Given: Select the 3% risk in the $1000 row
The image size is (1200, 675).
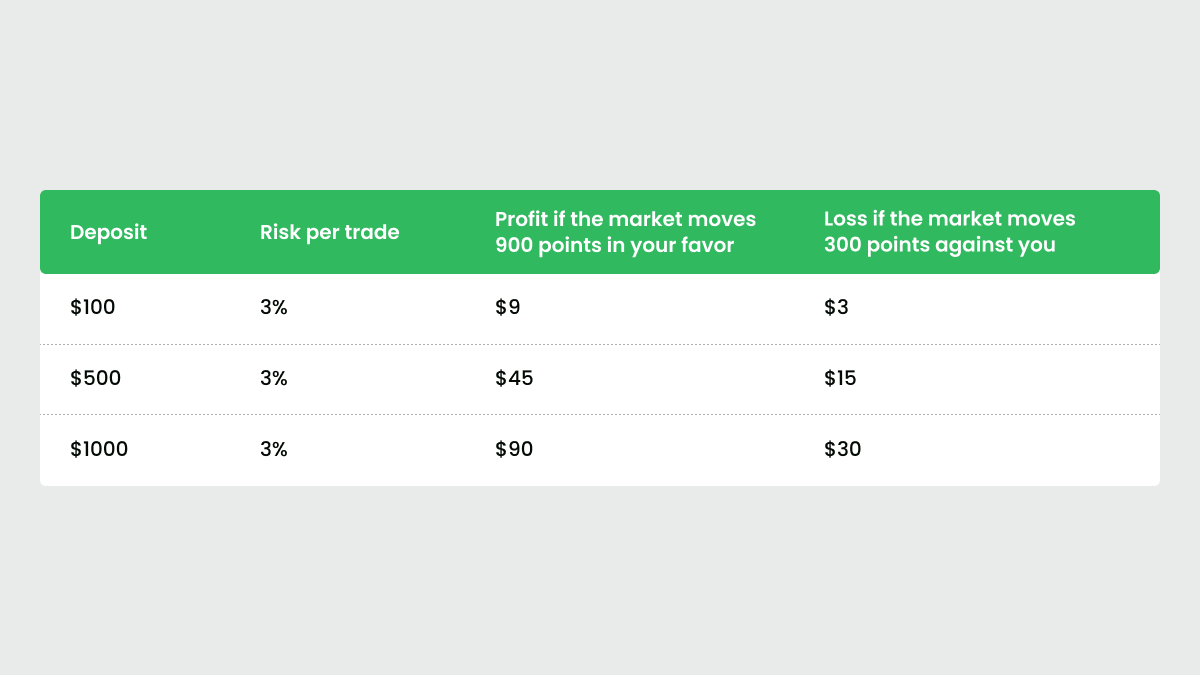Looking at the screenshot, I should 273,450.
